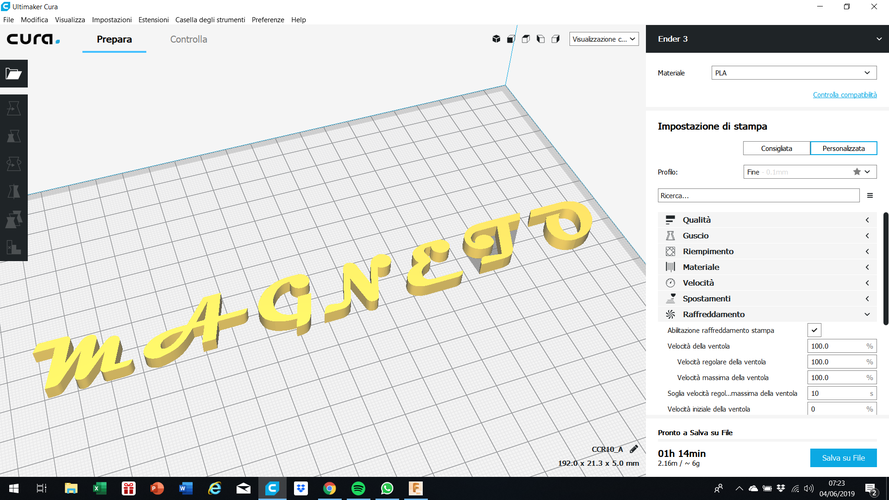Click the Salva su File button

[x=843, y=458]
